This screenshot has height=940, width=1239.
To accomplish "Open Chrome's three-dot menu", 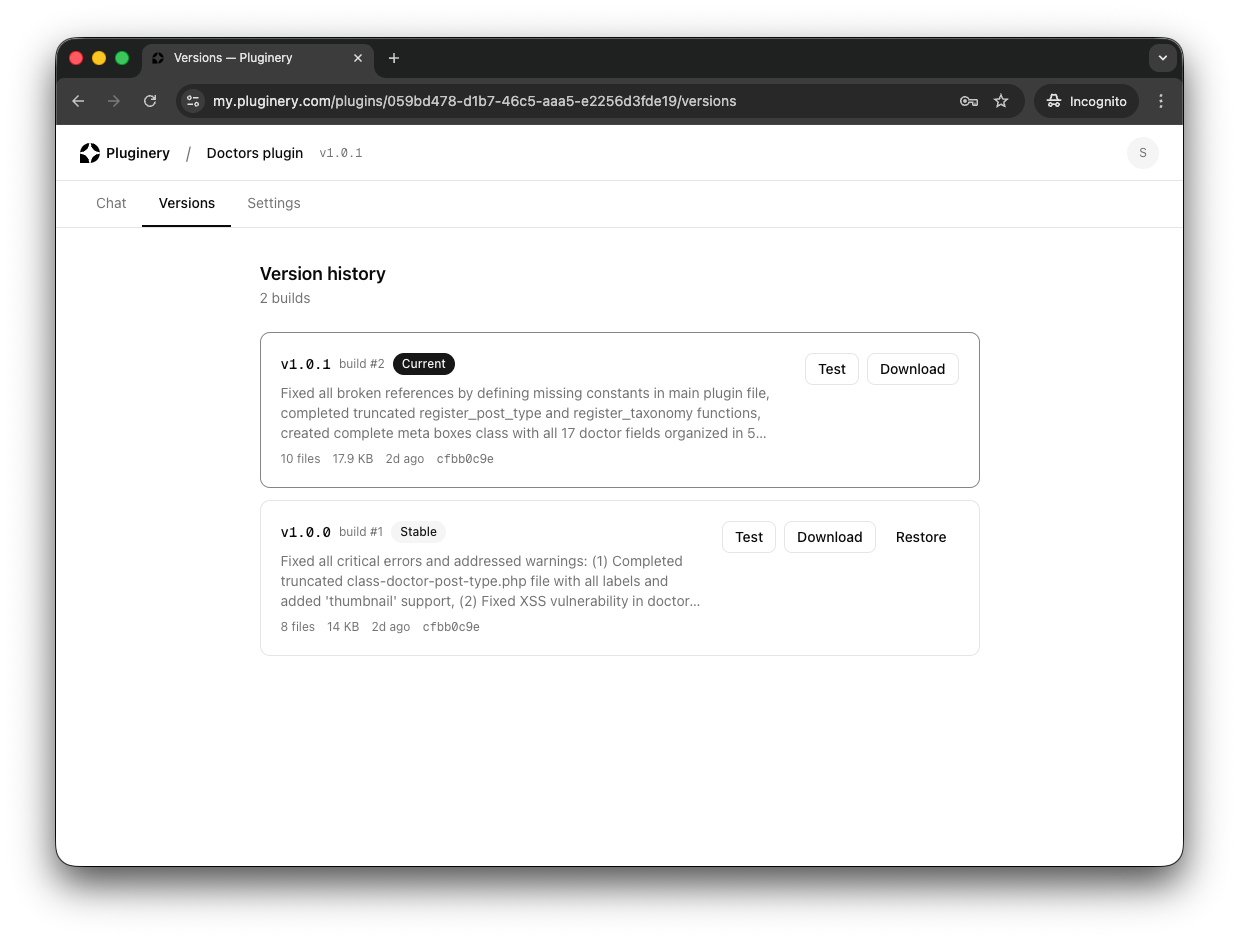I will 1161,101.
